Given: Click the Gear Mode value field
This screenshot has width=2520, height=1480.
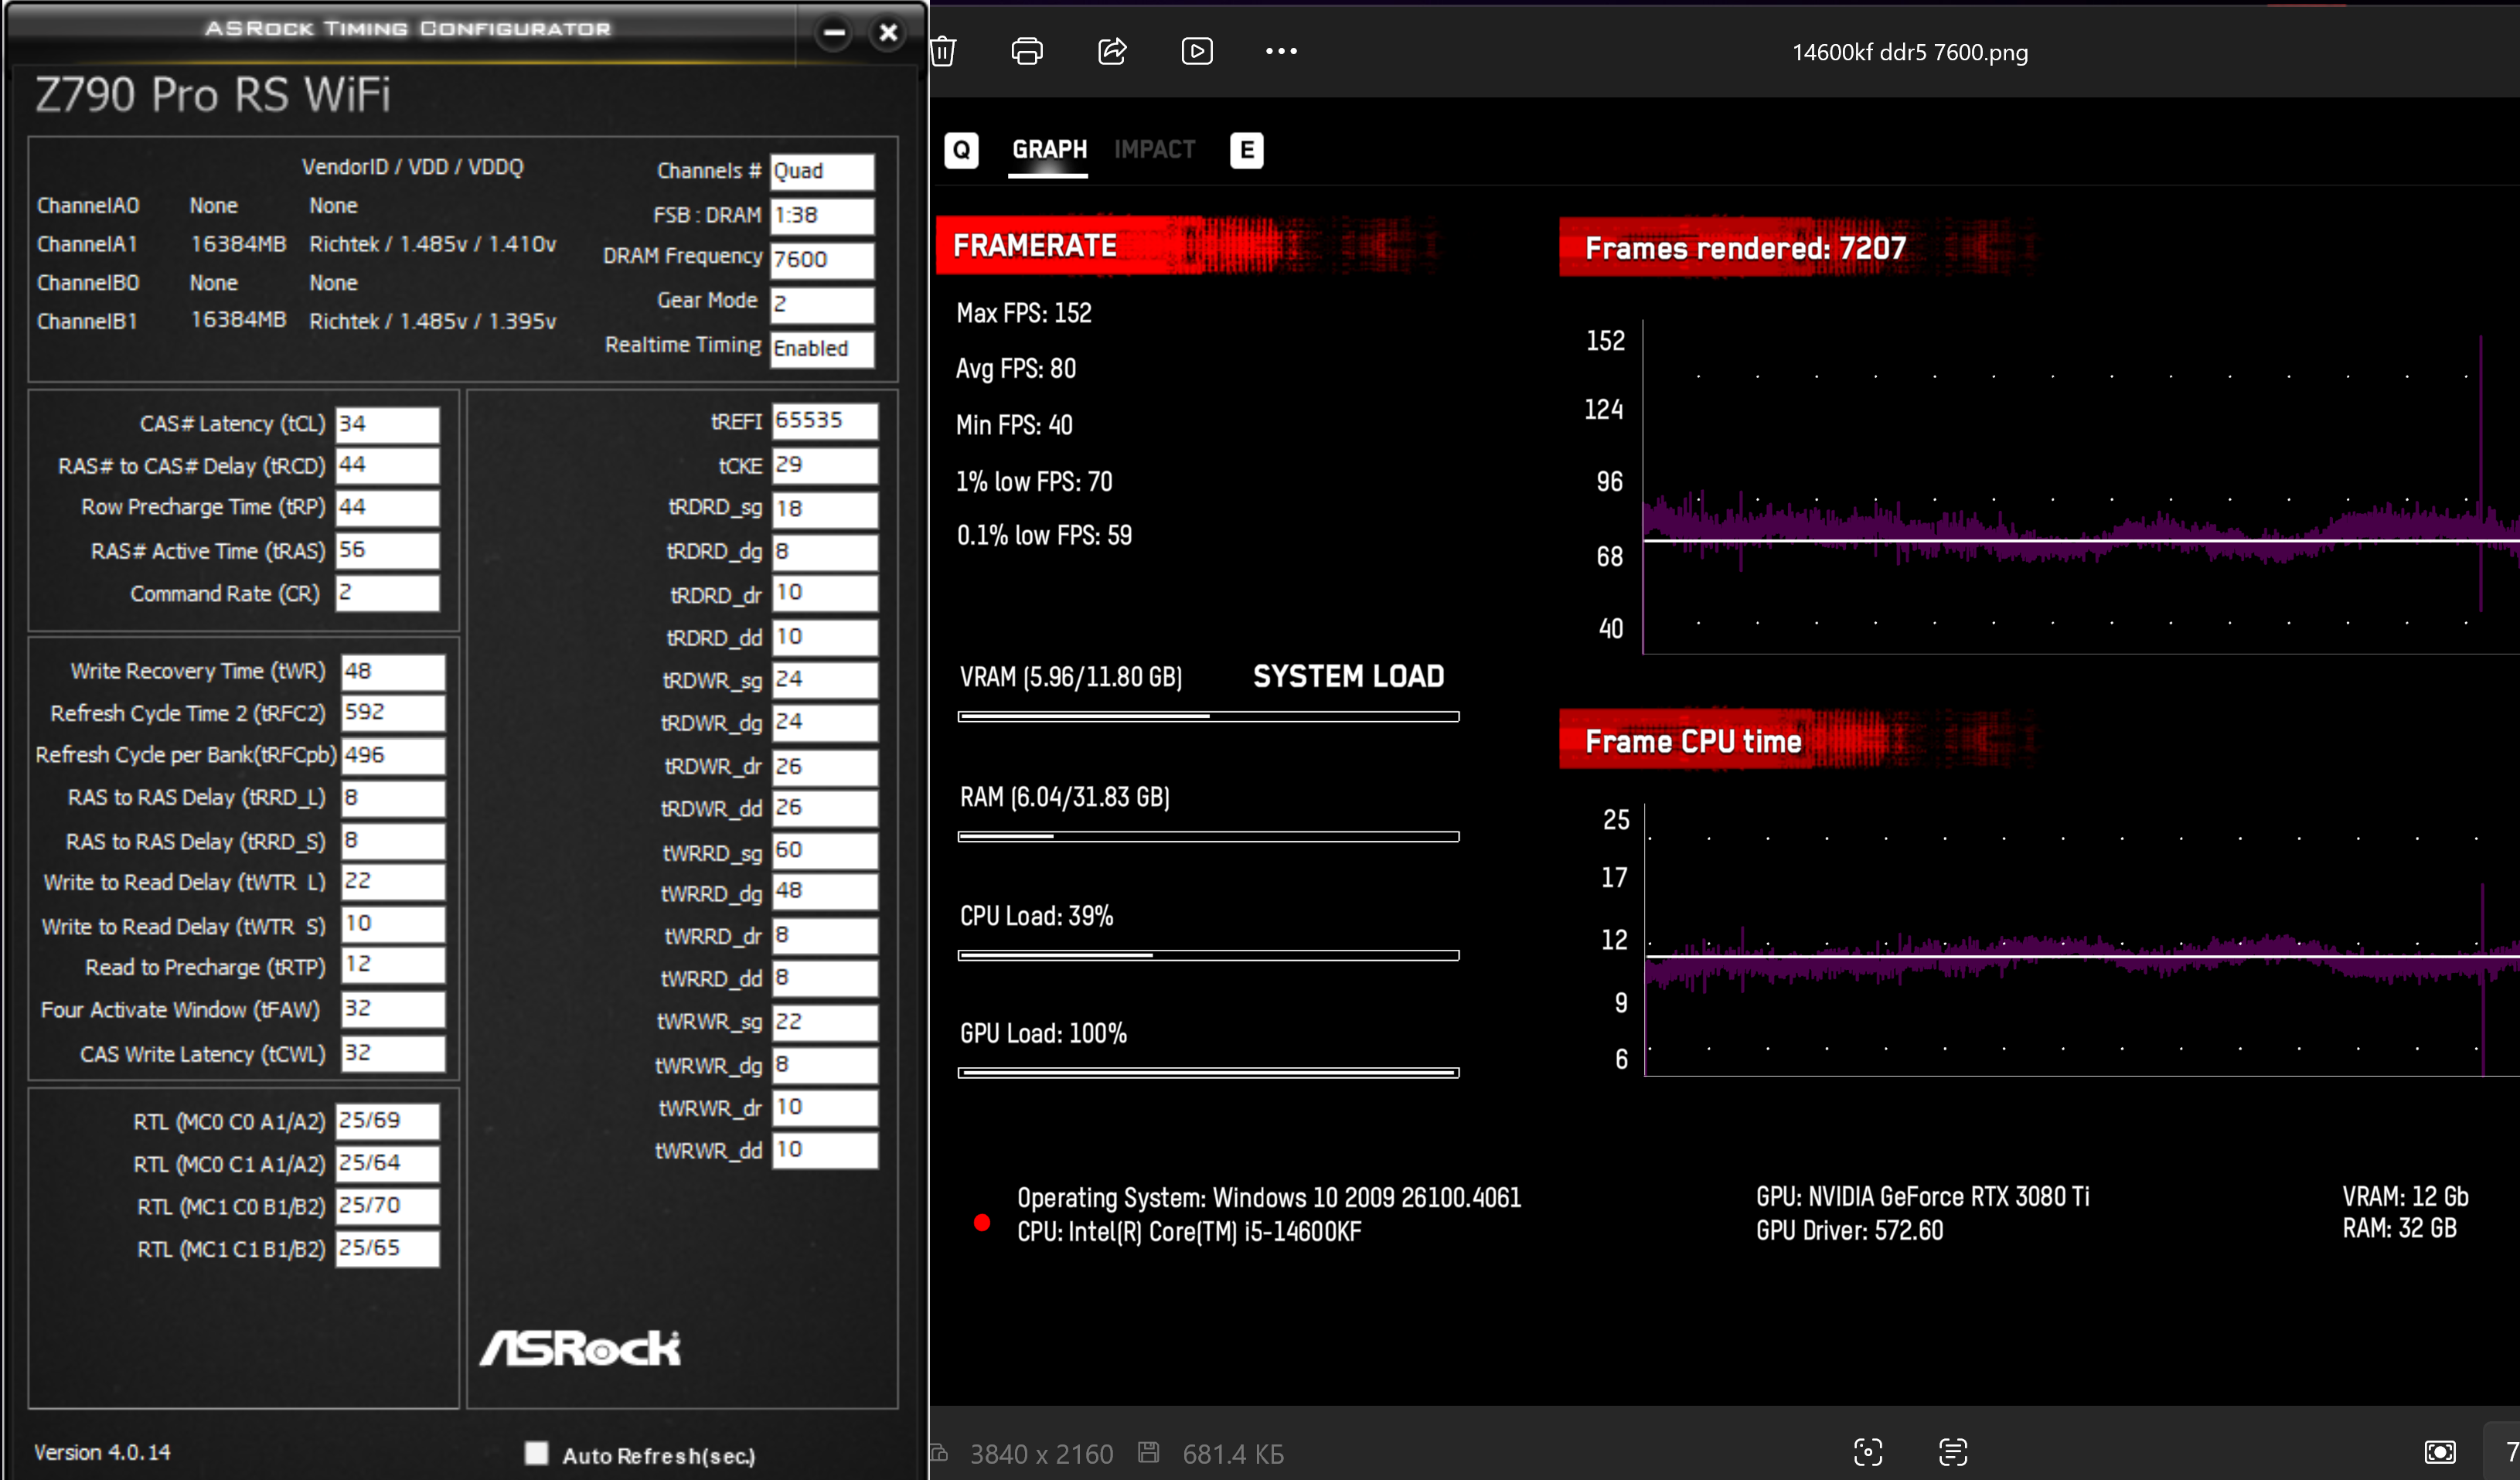Looking at the screenshot, I should click(x=822, y=304).
